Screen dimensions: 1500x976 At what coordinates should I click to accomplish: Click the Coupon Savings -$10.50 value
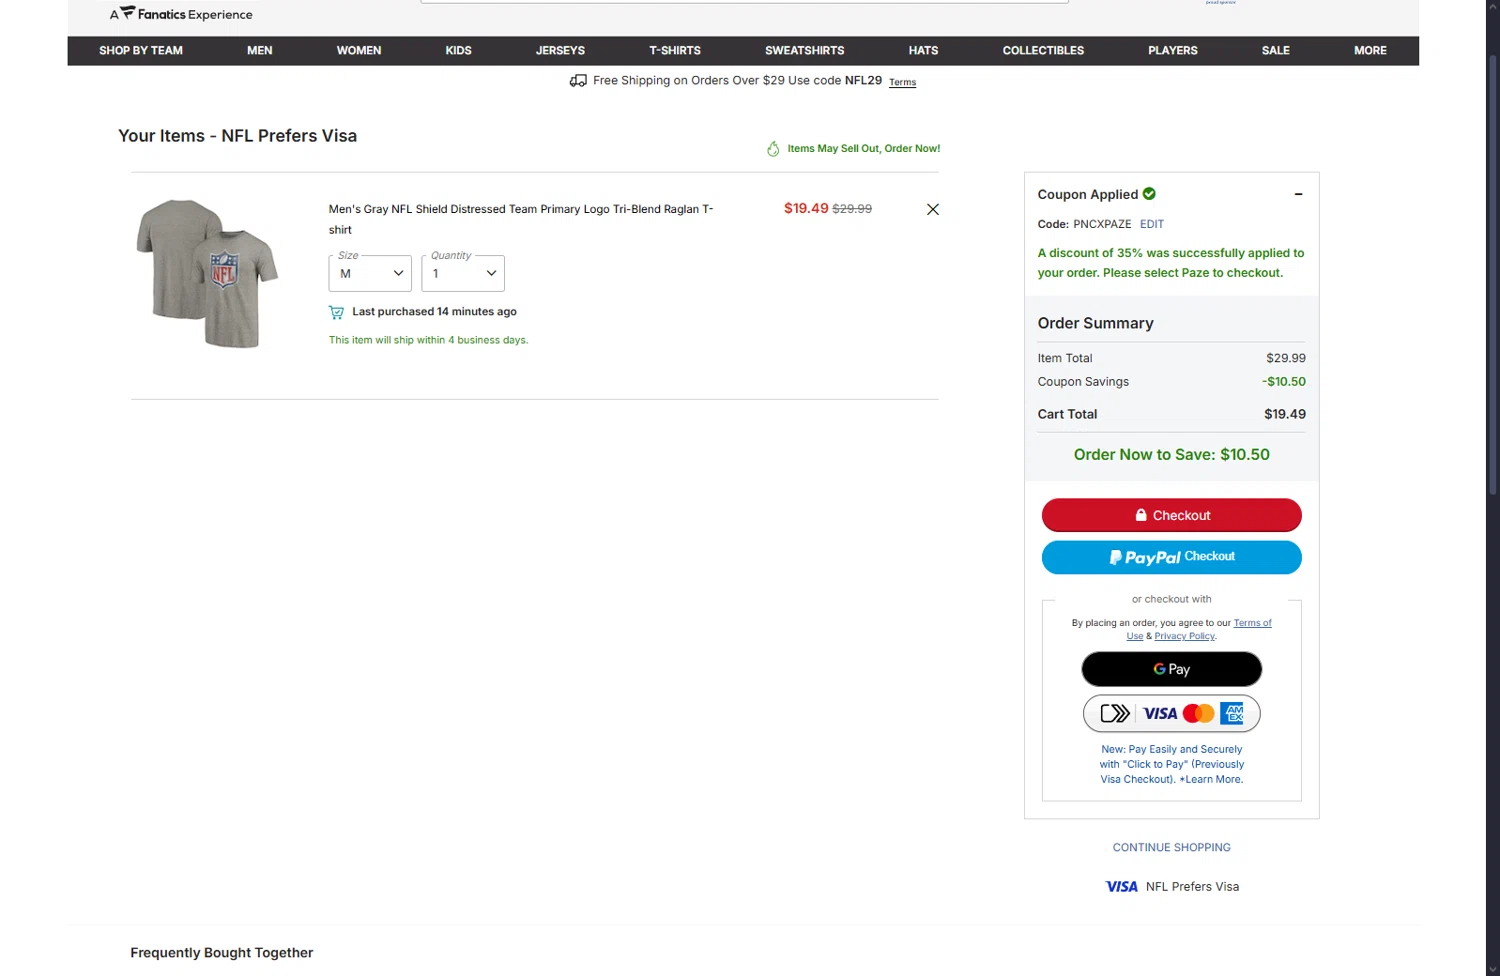pyautogui.click(x=1283, y=381)
